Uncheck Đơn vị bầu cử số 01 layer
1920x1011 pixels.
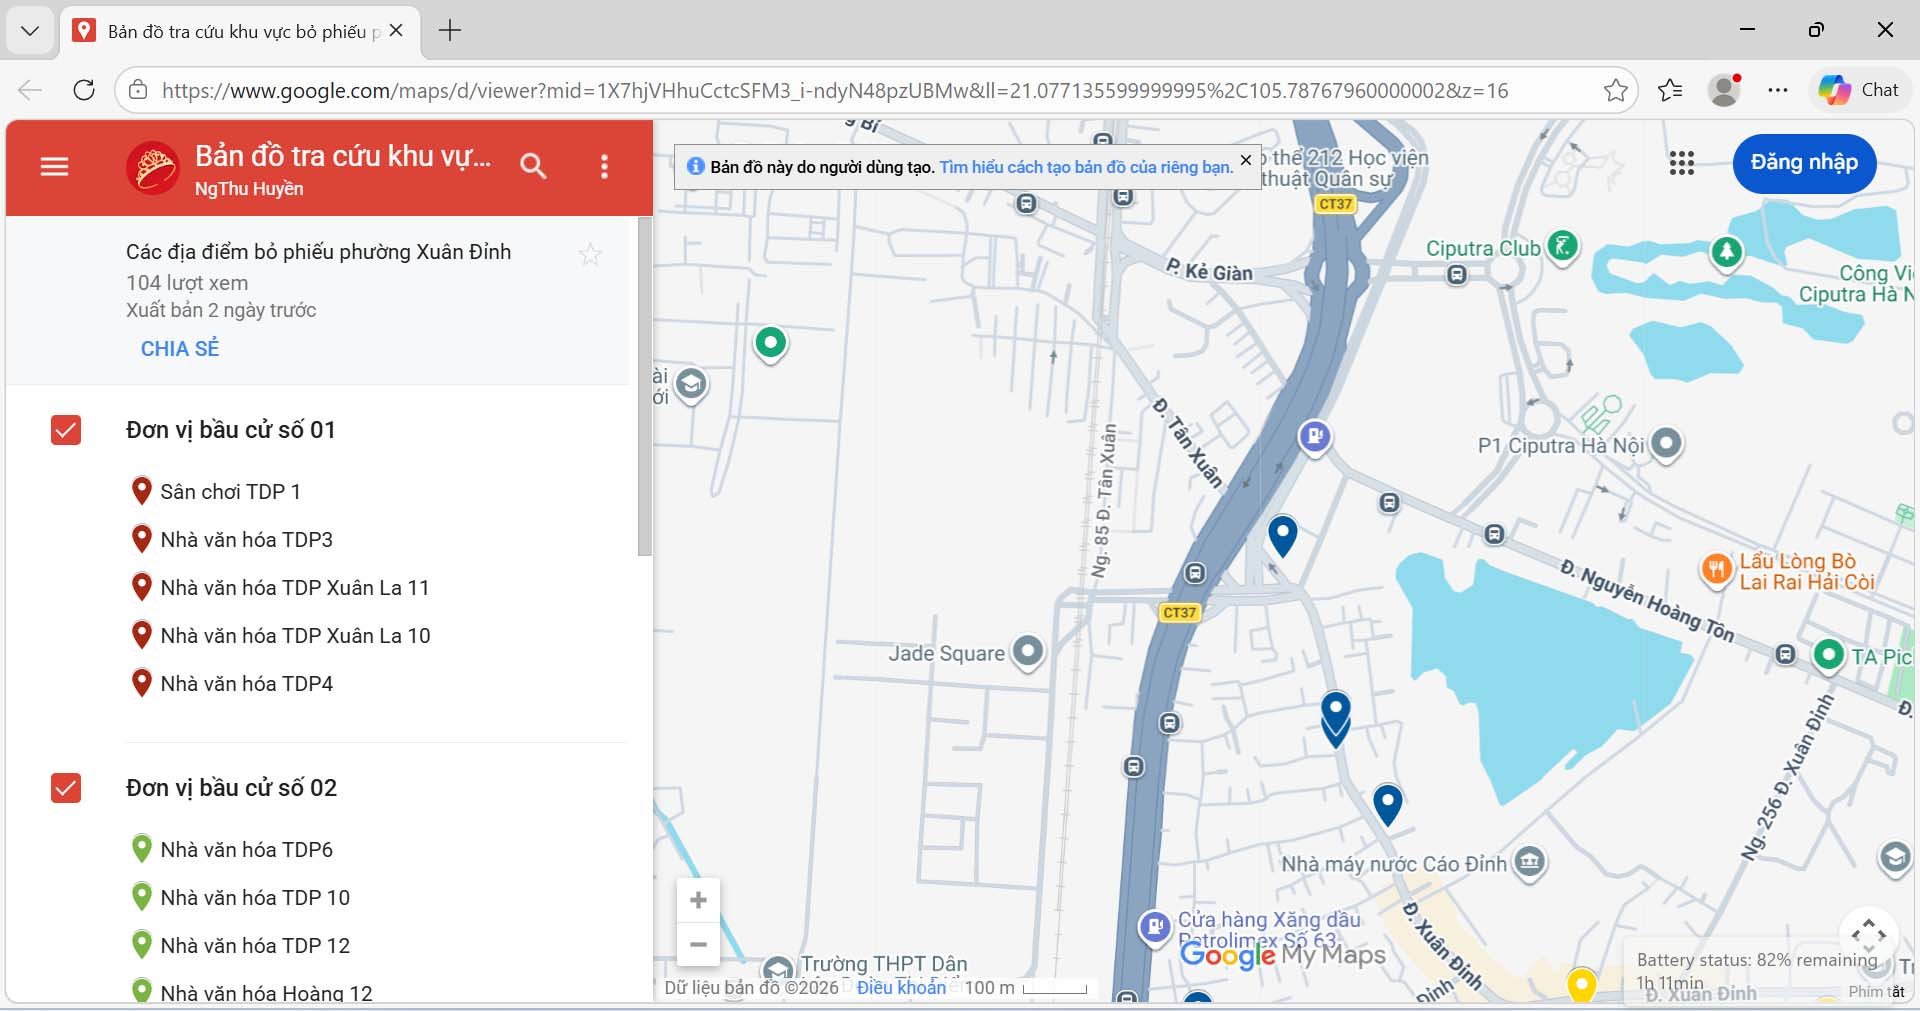point(66,430)
